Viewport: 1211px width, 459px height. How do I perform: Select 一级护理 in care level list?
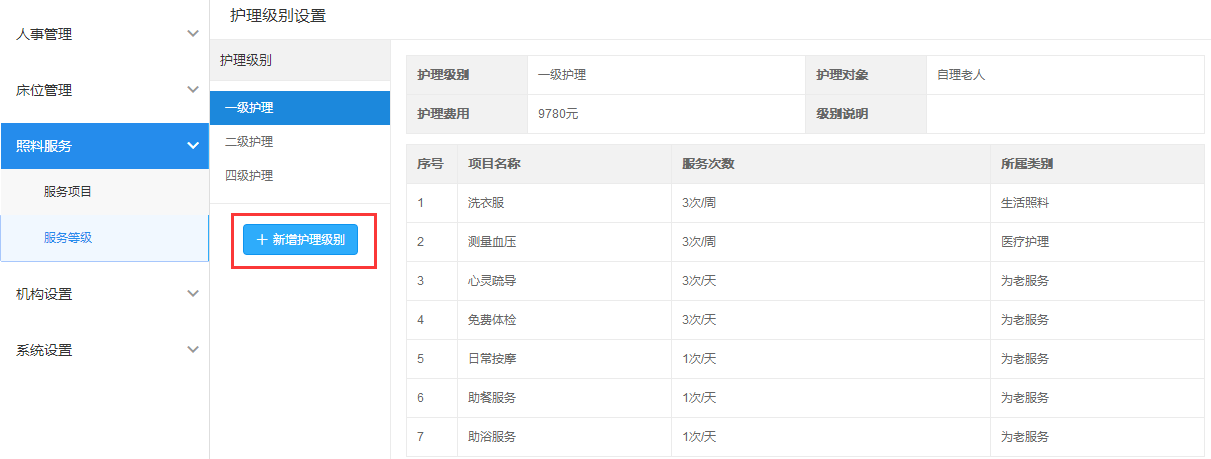pyautogui.click(x=249, y=108)
